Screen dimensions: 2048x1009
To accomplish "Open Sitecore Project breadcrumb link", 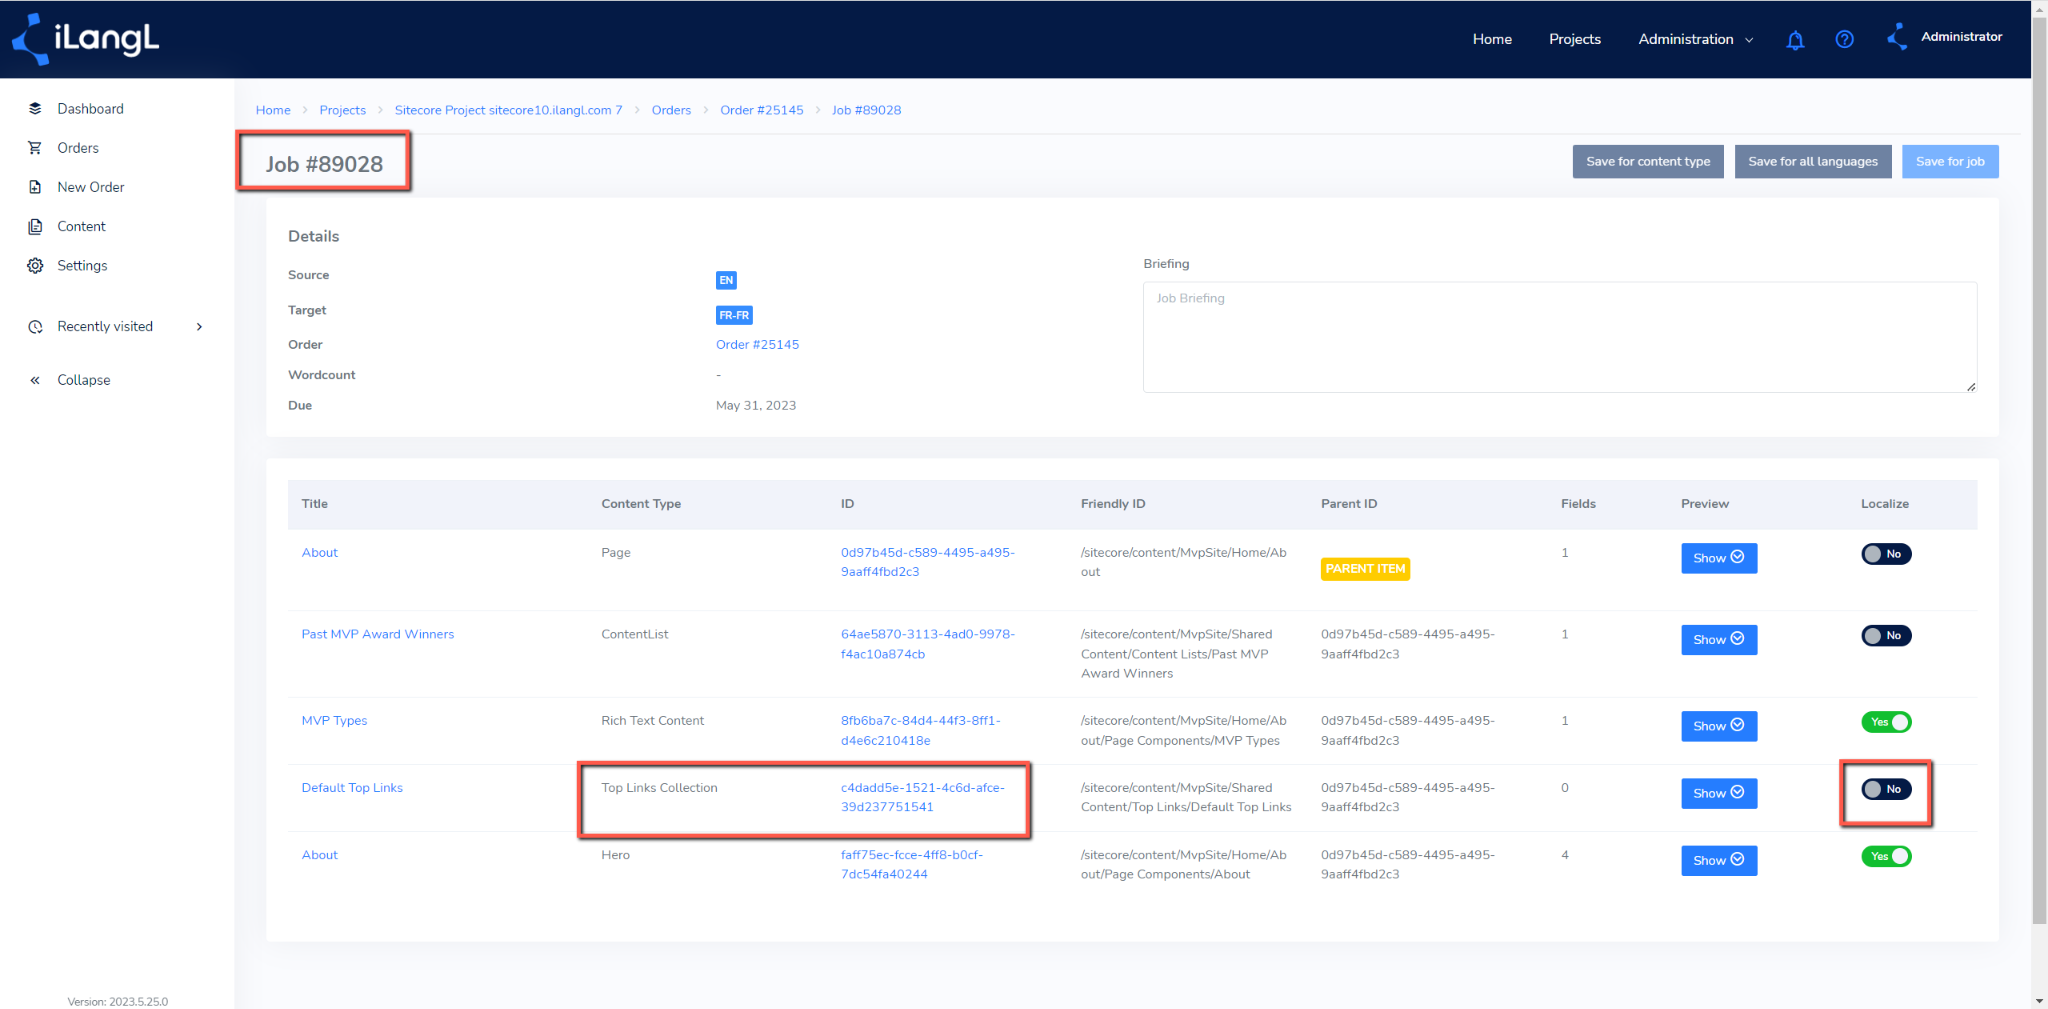I will coord(508,110).
